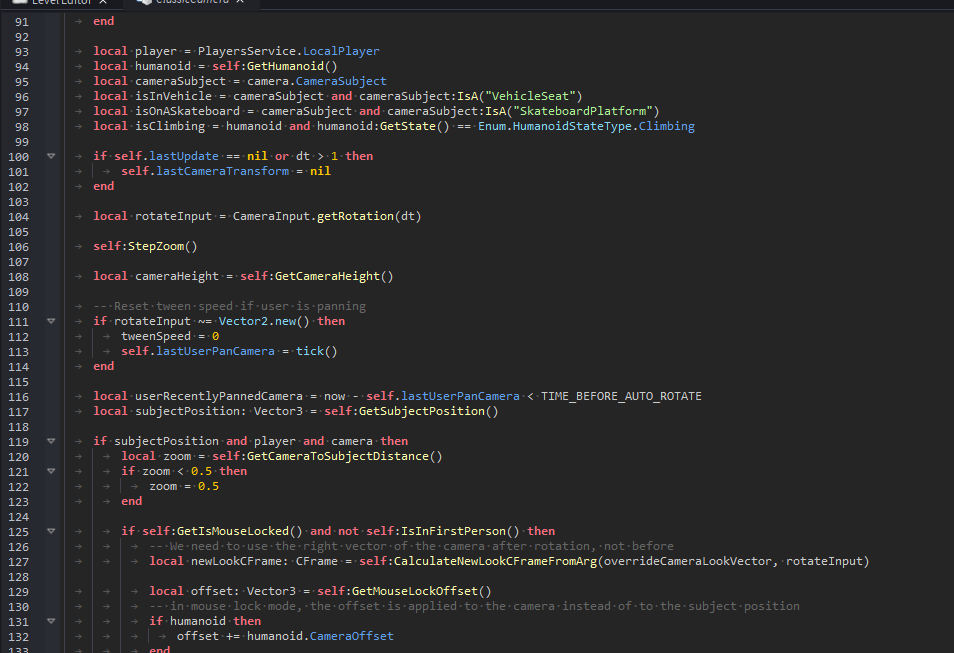The height and width of the screenshot is (653, 954).
Task: Click the "SkateboardPlatform" string on line 97
Action: point(582,111)
